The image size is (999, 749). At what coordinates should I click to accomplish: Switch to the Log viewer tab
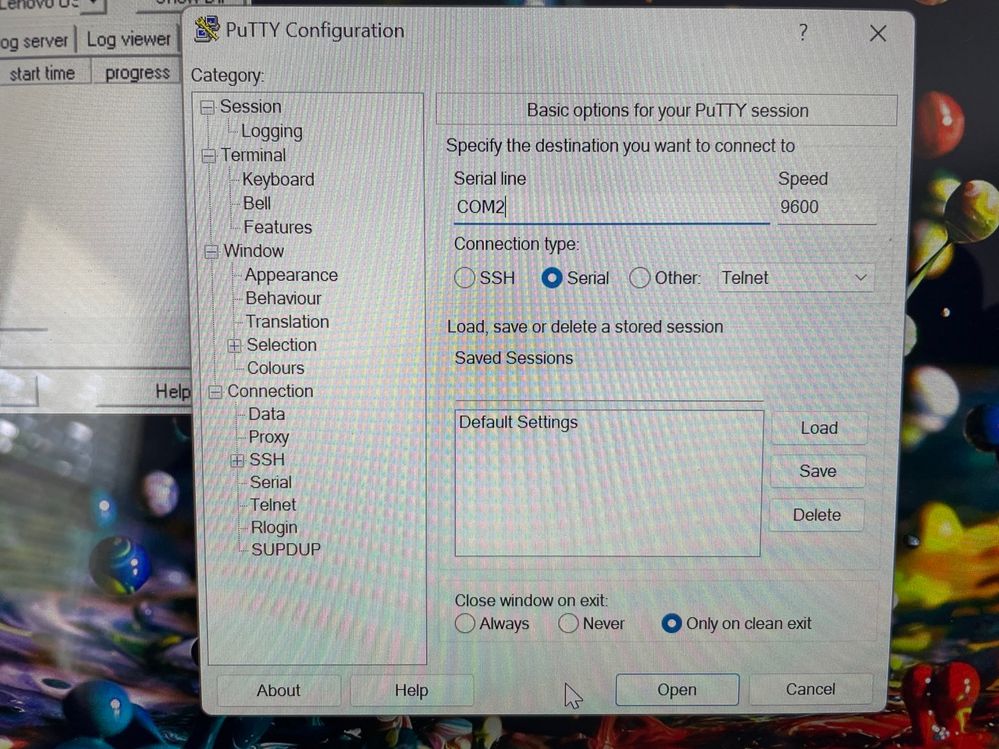coord(127,40)
